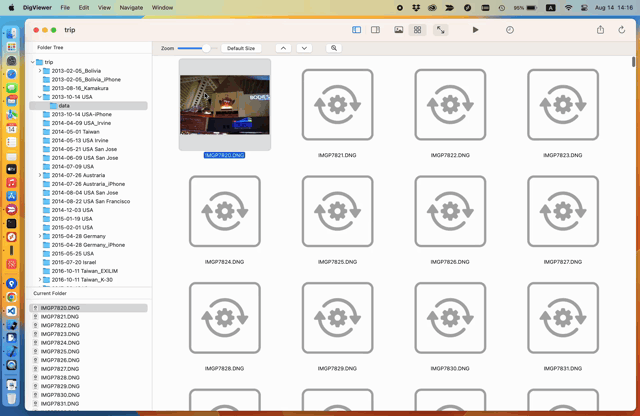Viewport: 640px width, 416px height.
Task: Expand the 2014-07-26 Australia folder
Action: pos(40,175)
